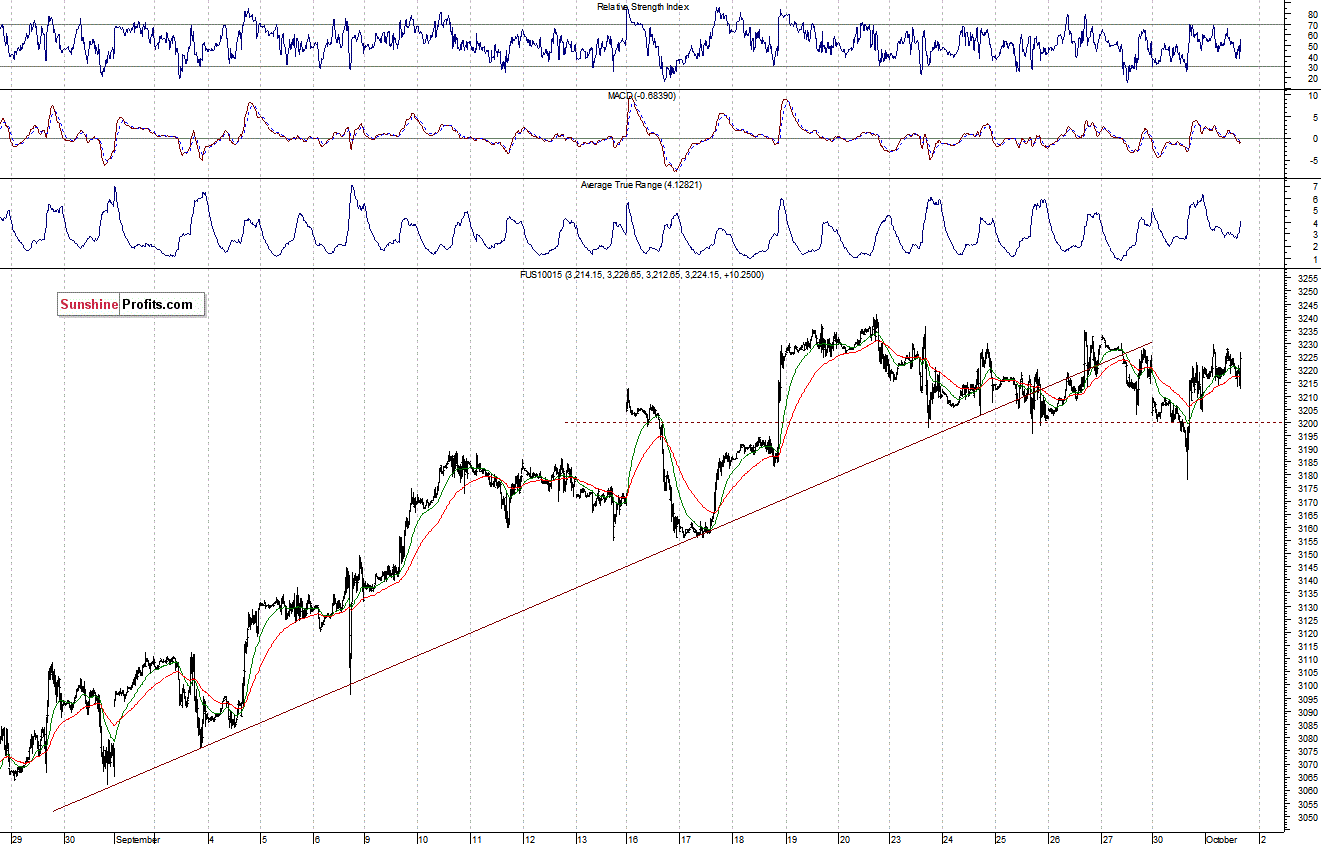Click the "Relative Strength Index" panel title
Image resolution: width=1321 pixels, height=844 pixels.
[x=643, y=7]
